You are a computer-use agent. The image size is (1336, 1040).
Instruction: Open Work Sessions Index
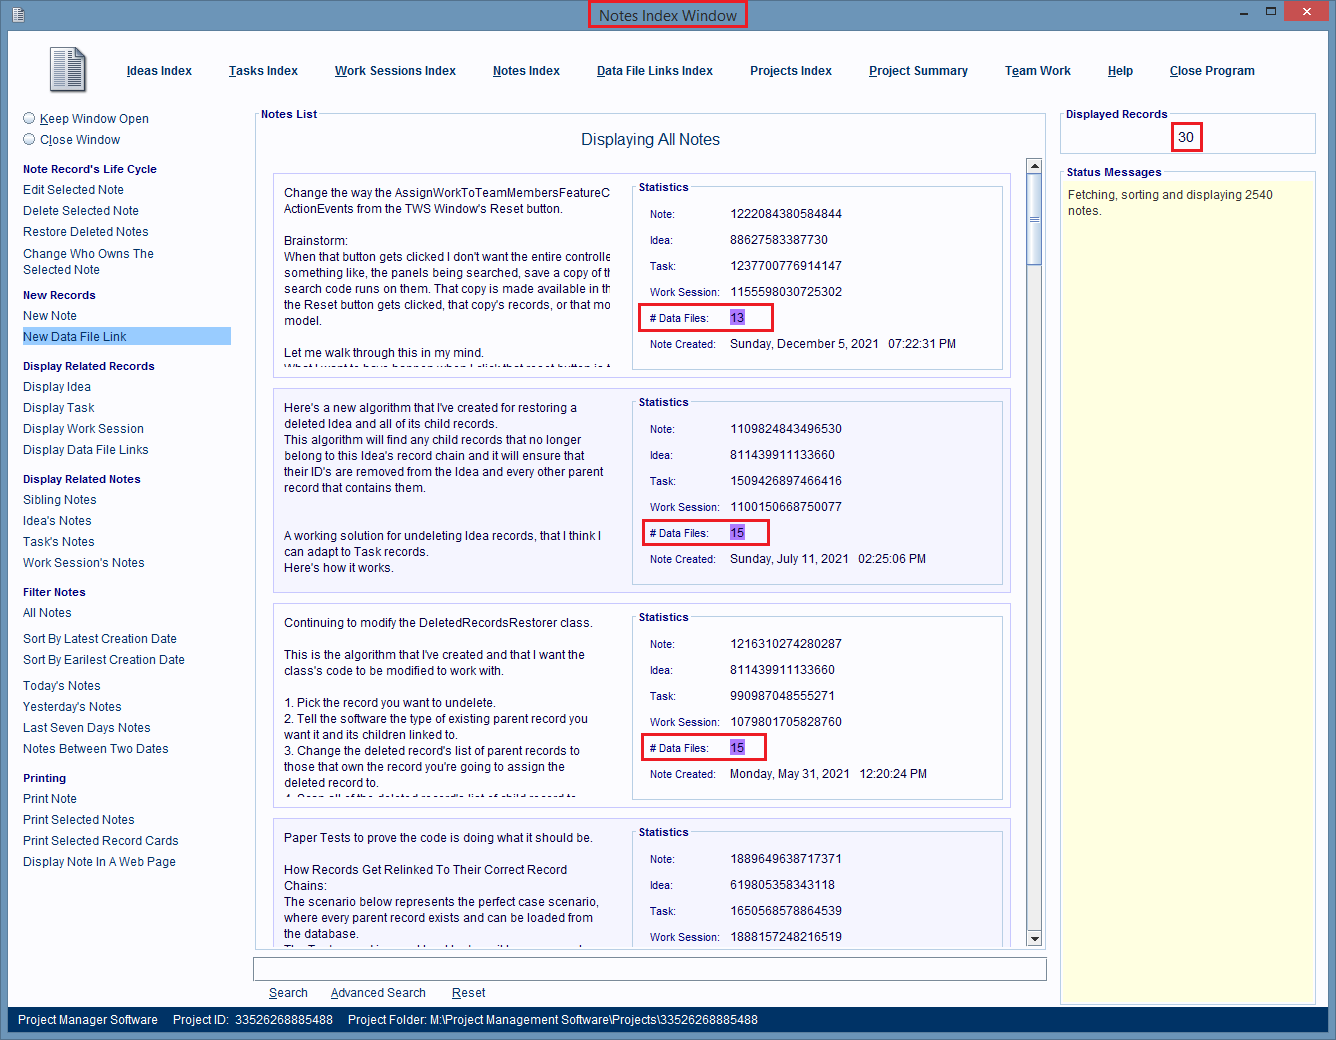coord(395,71)
